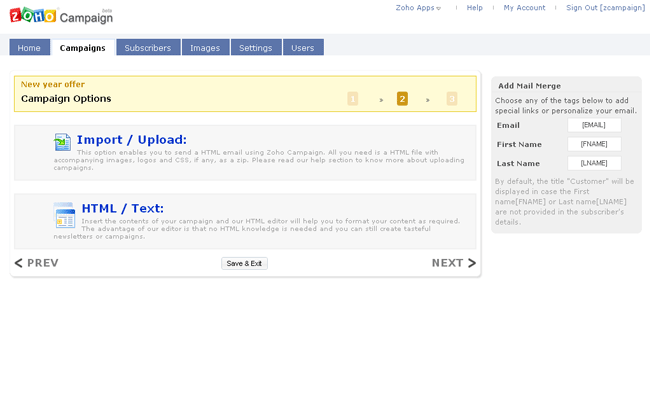Click the [EMAIL] merge tag field
This screenshot has height=411, width=650.
[594, 125]
